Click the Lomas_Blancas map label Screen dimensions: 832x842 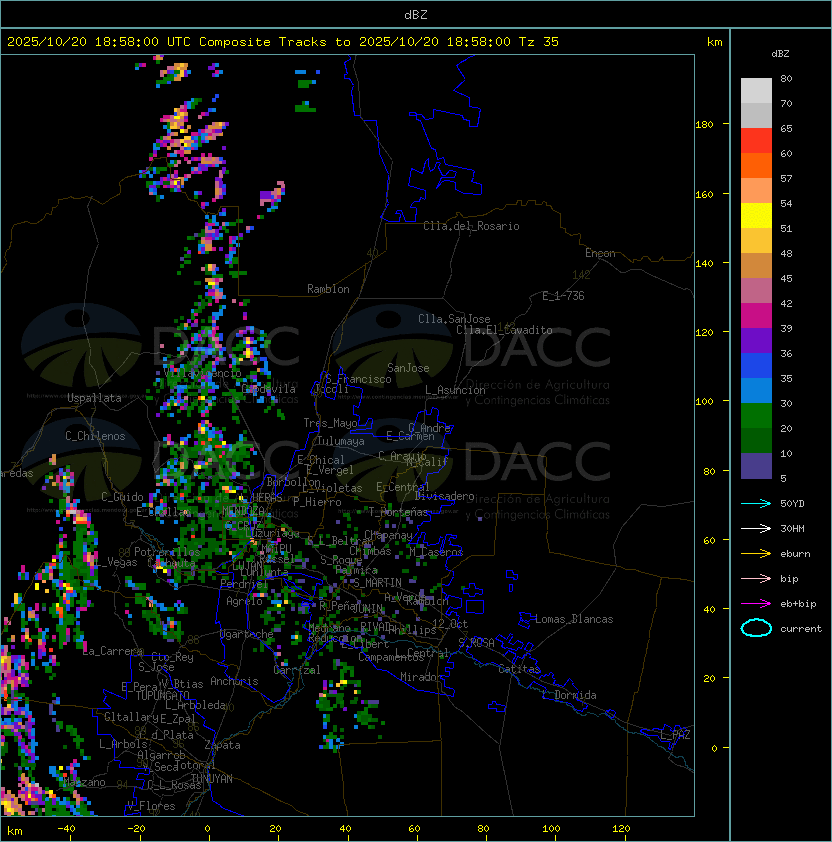click(x=574, y=619)
